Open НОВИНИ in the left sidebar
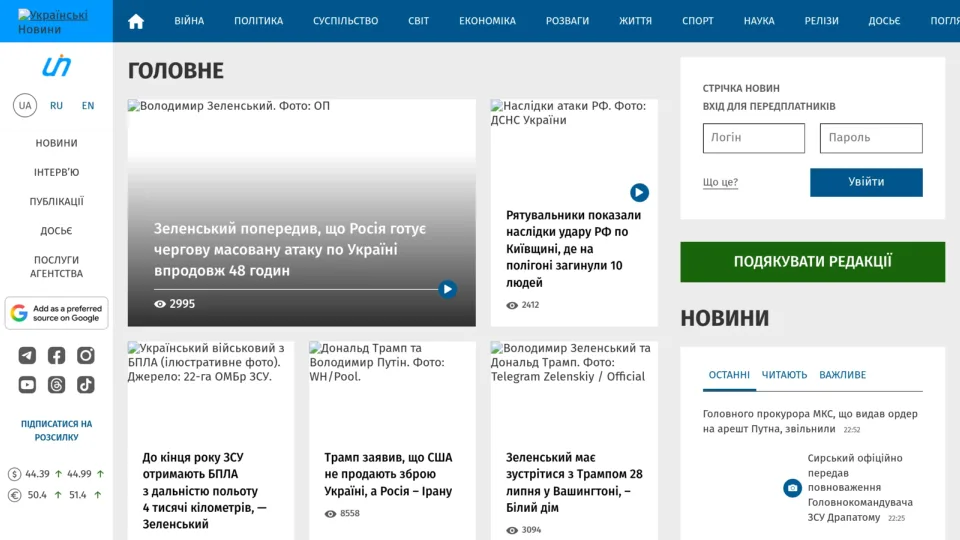This screenshot has height=540, width=960. pyautogui.click(x=56, y=143)
